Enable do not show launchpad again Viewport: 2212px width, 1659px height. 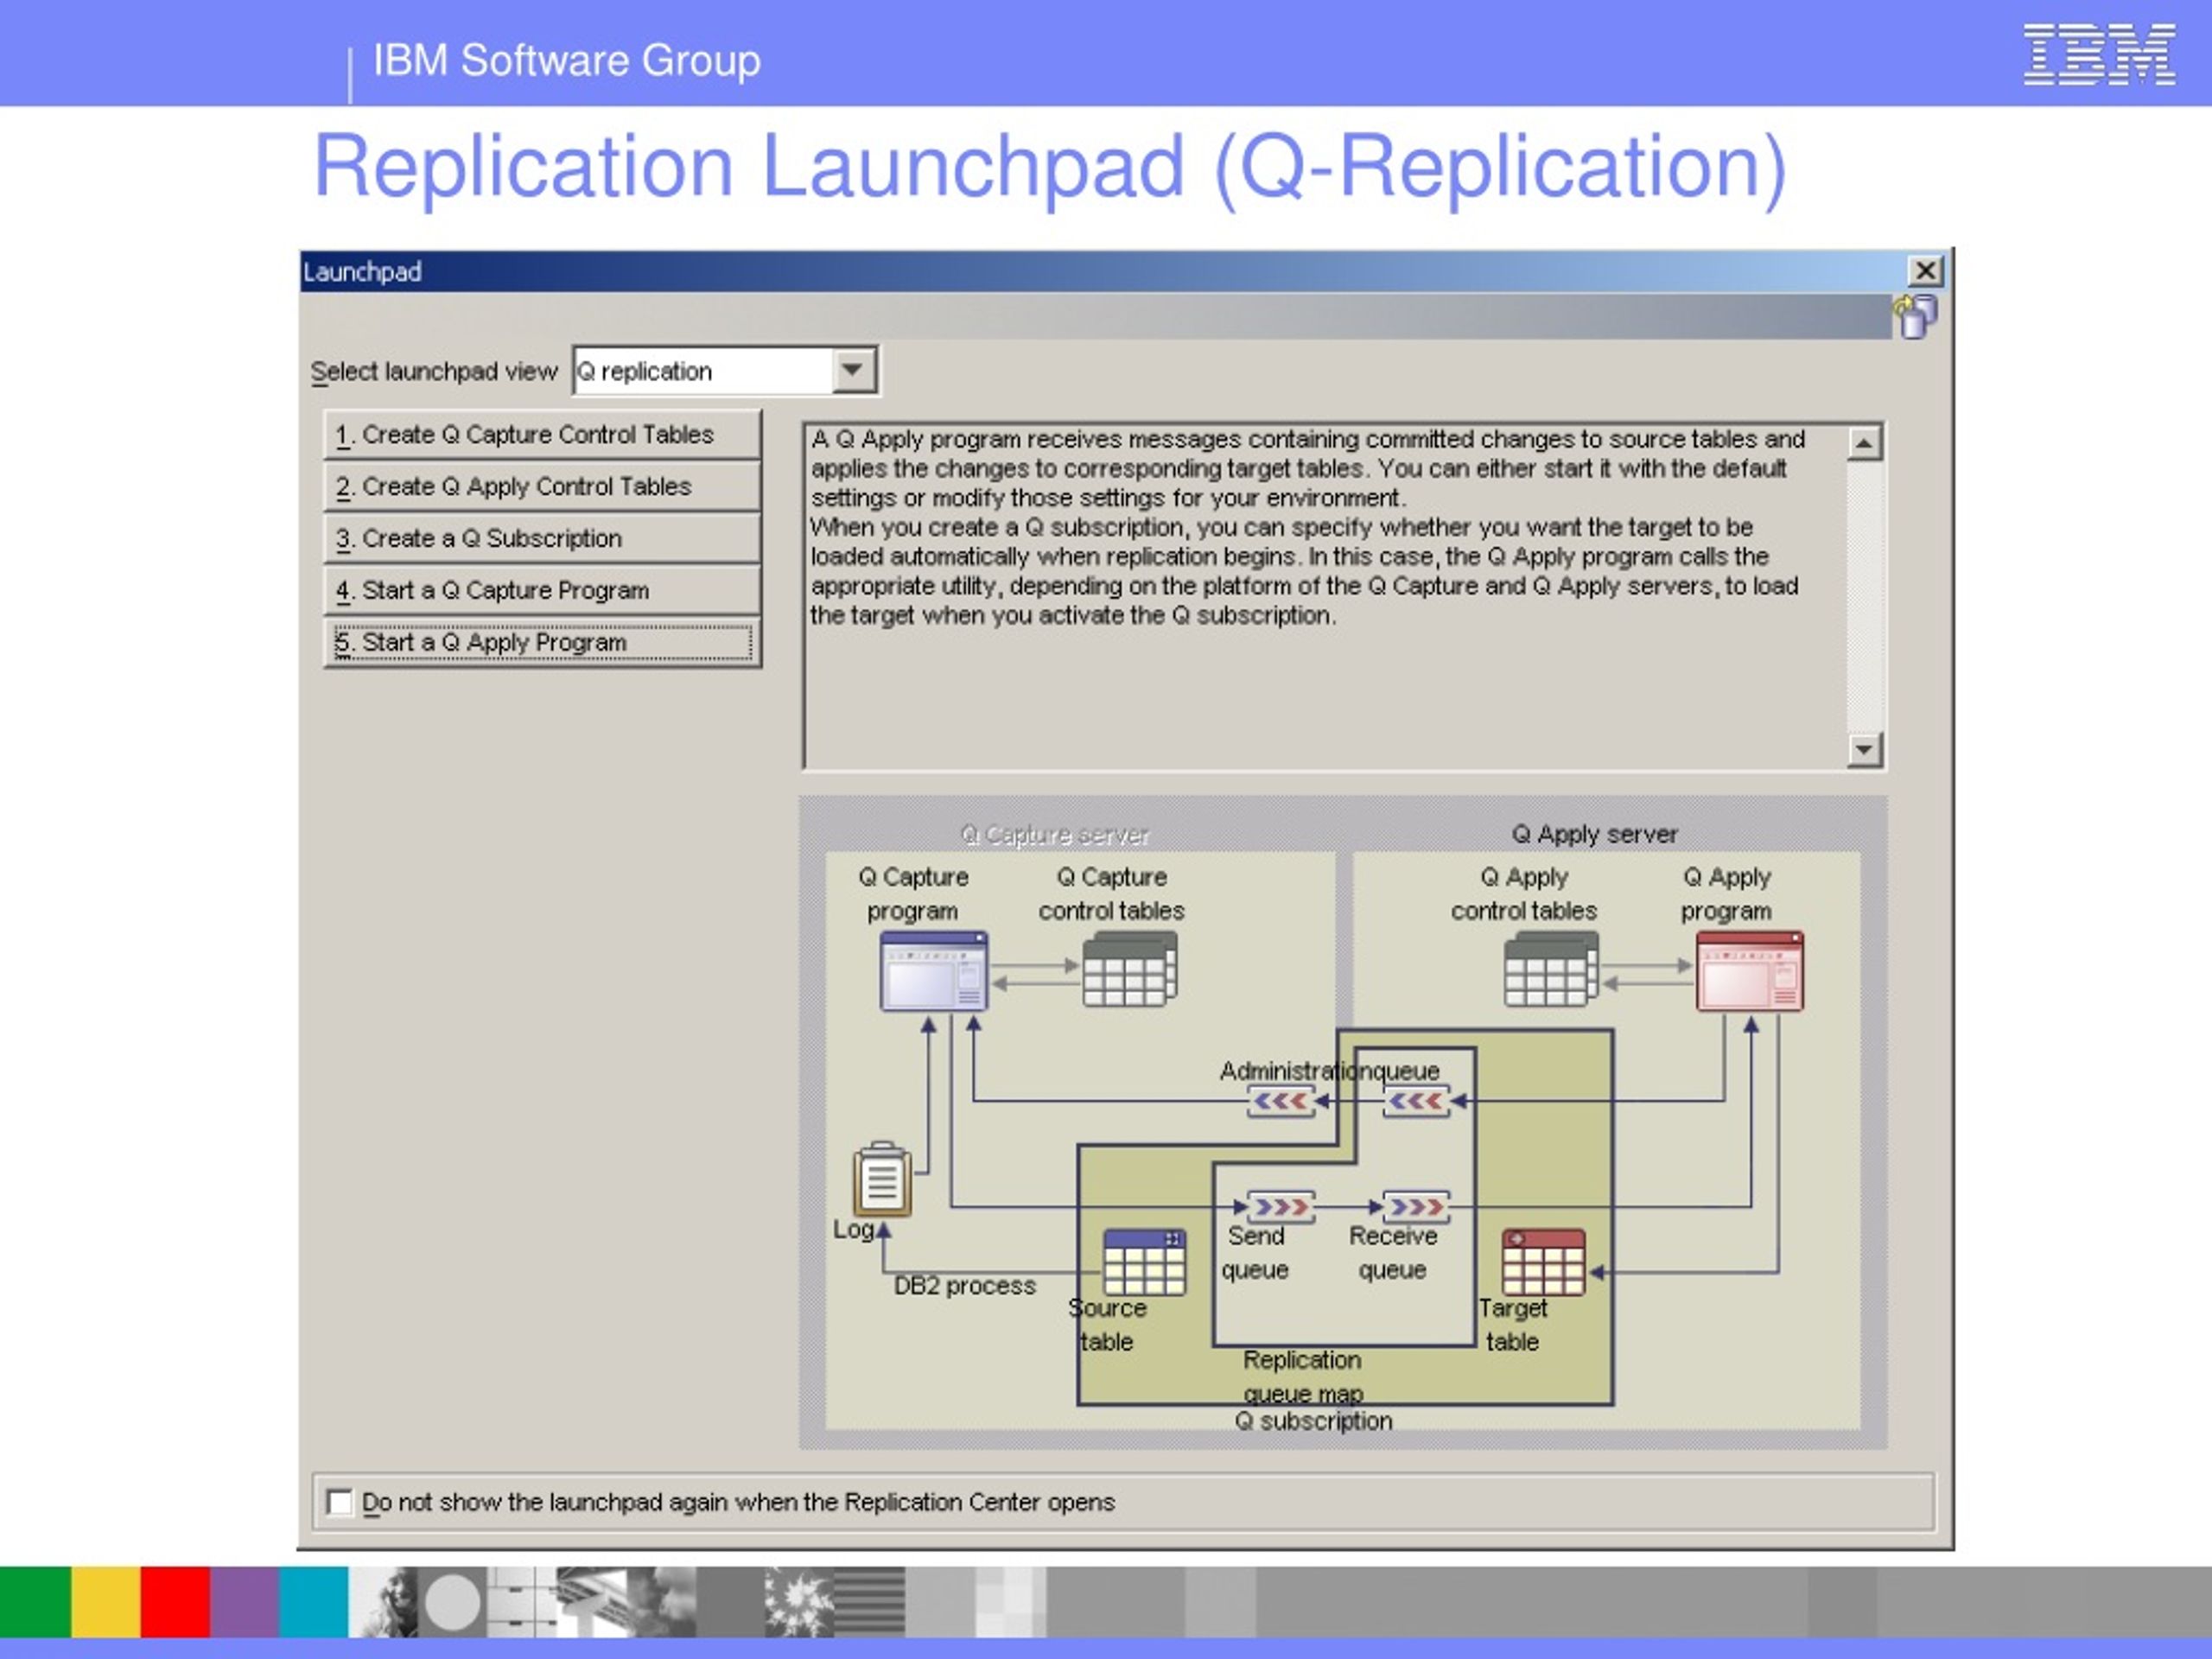pos(340,1501)
